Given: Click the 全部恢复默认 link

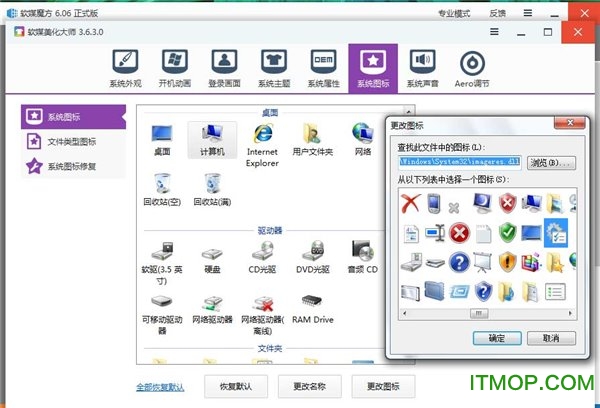Looking at the screenshot, I should point(161,387).
